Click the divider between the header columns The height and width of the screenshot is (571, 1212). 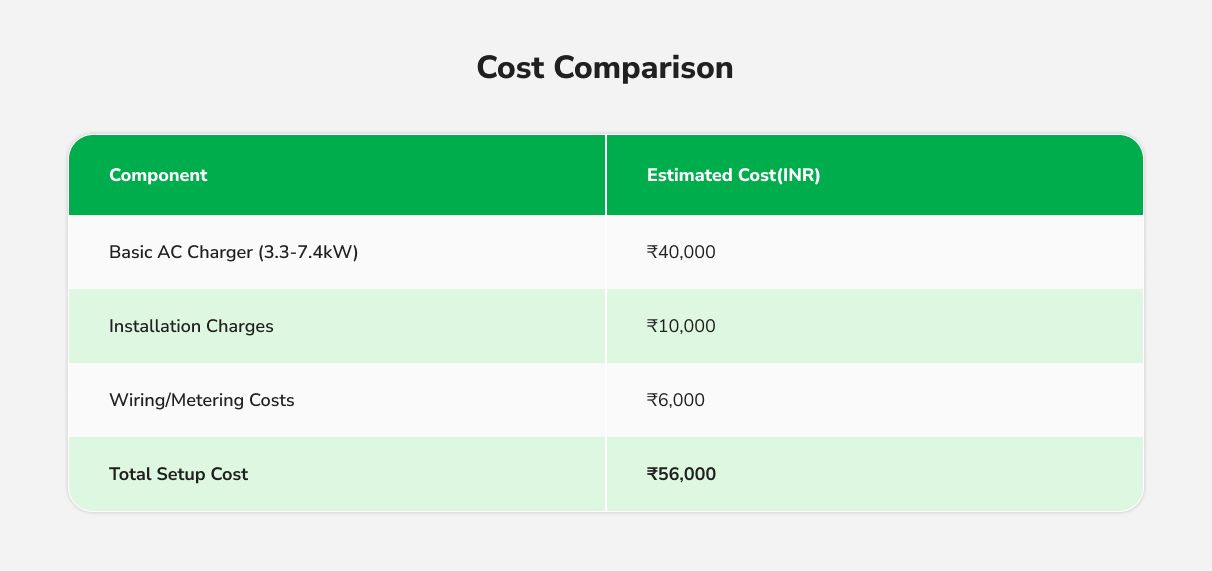606,175
